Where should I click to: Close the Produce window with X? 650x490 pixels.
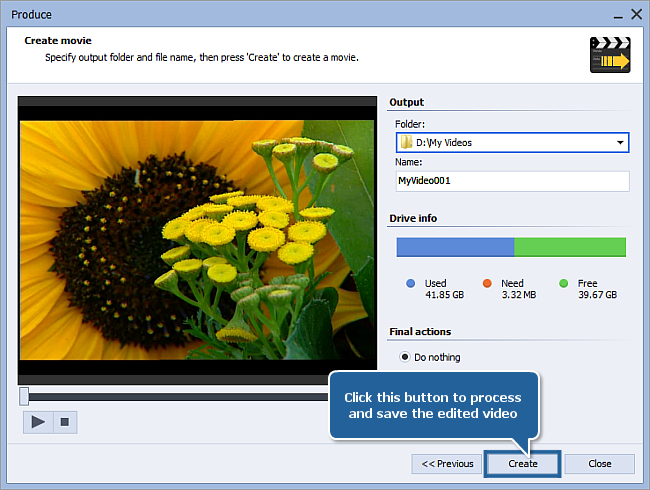(636, 15)
